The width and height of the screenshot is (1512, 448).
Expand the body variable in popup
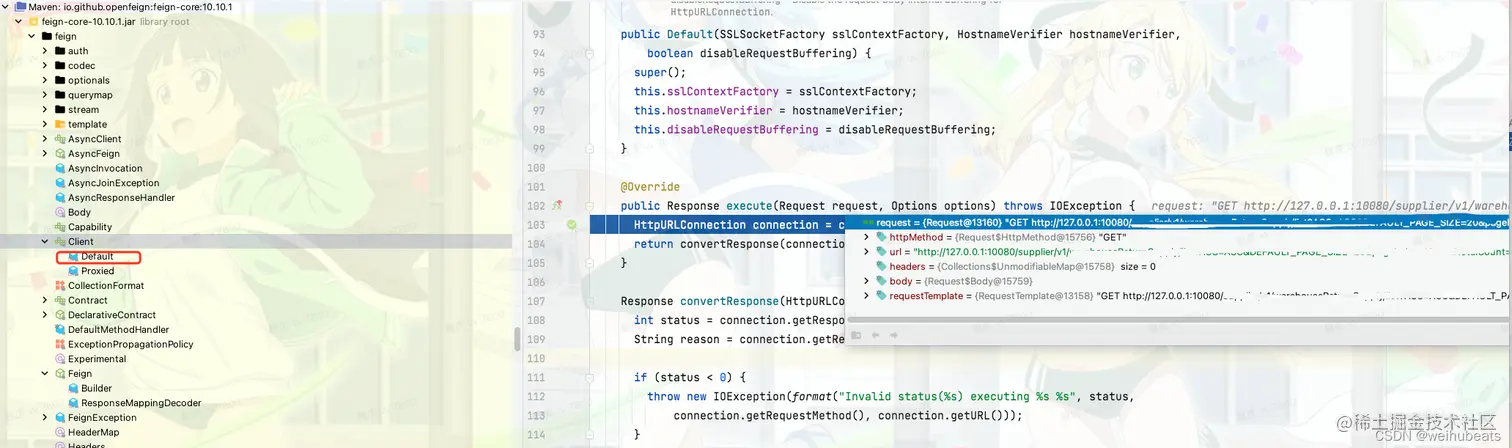point(867,281)
